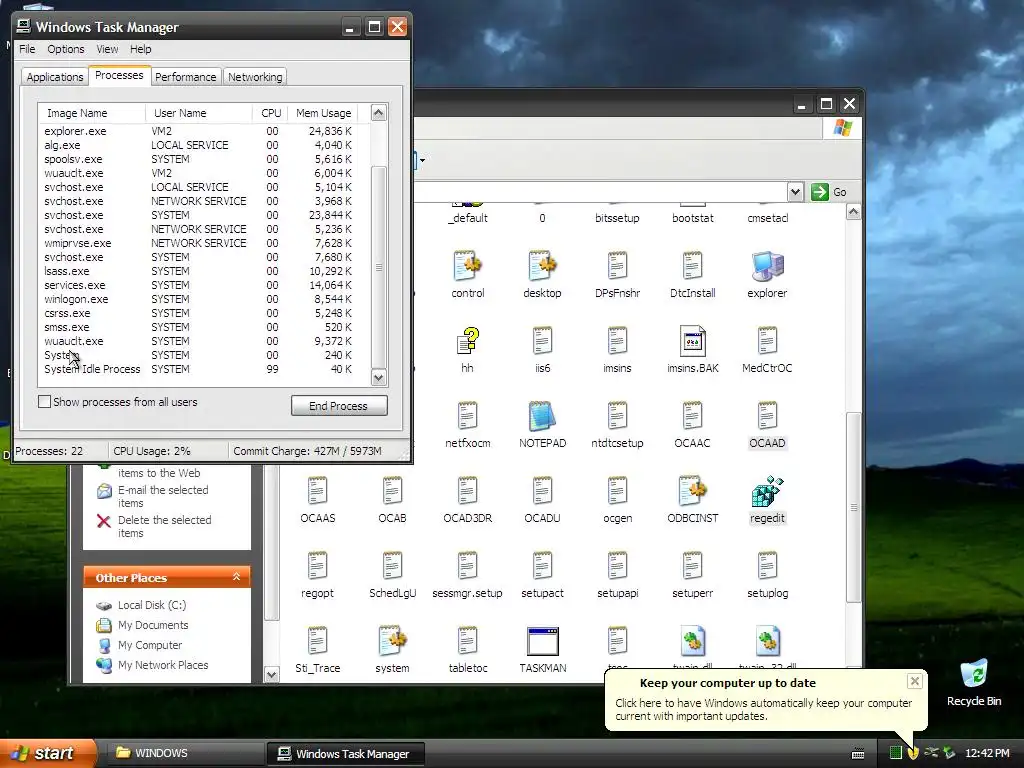The width and height of the screenshot is (1024, 768).
Task: Open Task Manager View menu
Action: tap(107, 49)
